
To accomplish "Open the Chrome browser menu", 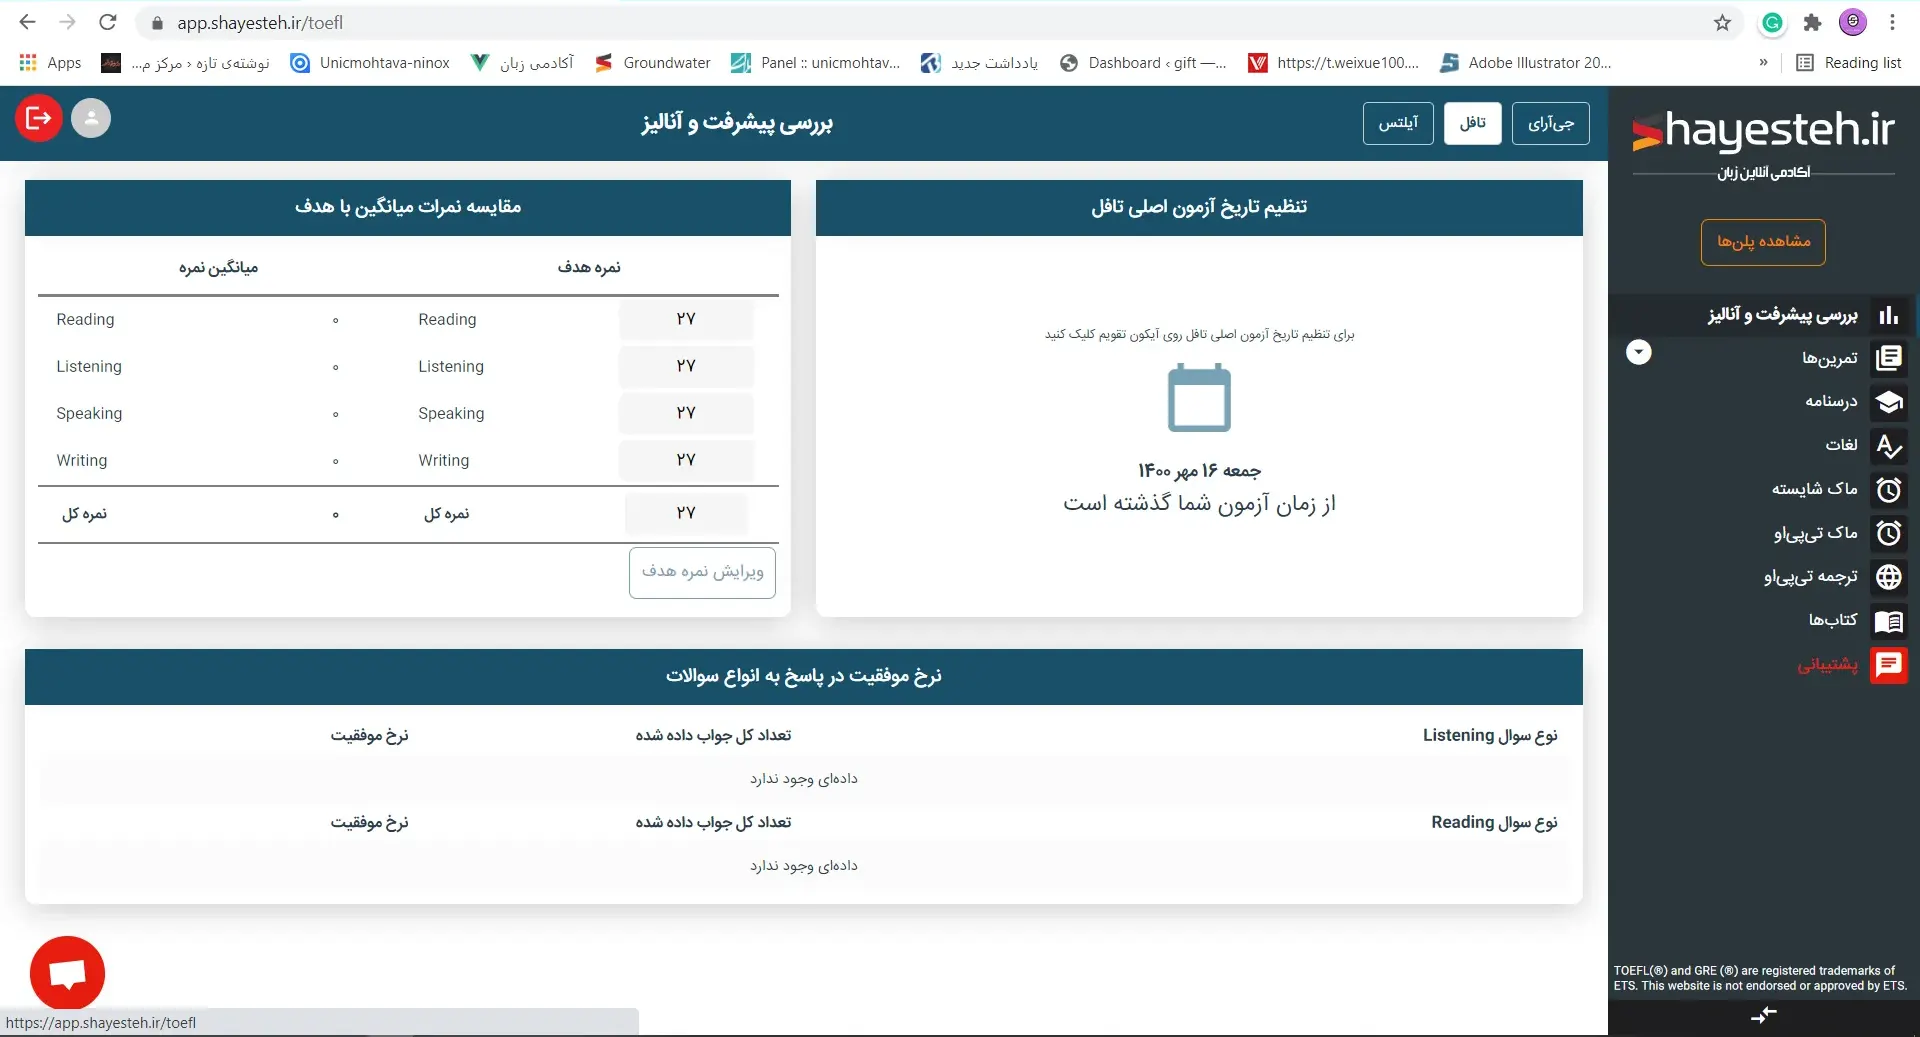I will point(1893,22).
